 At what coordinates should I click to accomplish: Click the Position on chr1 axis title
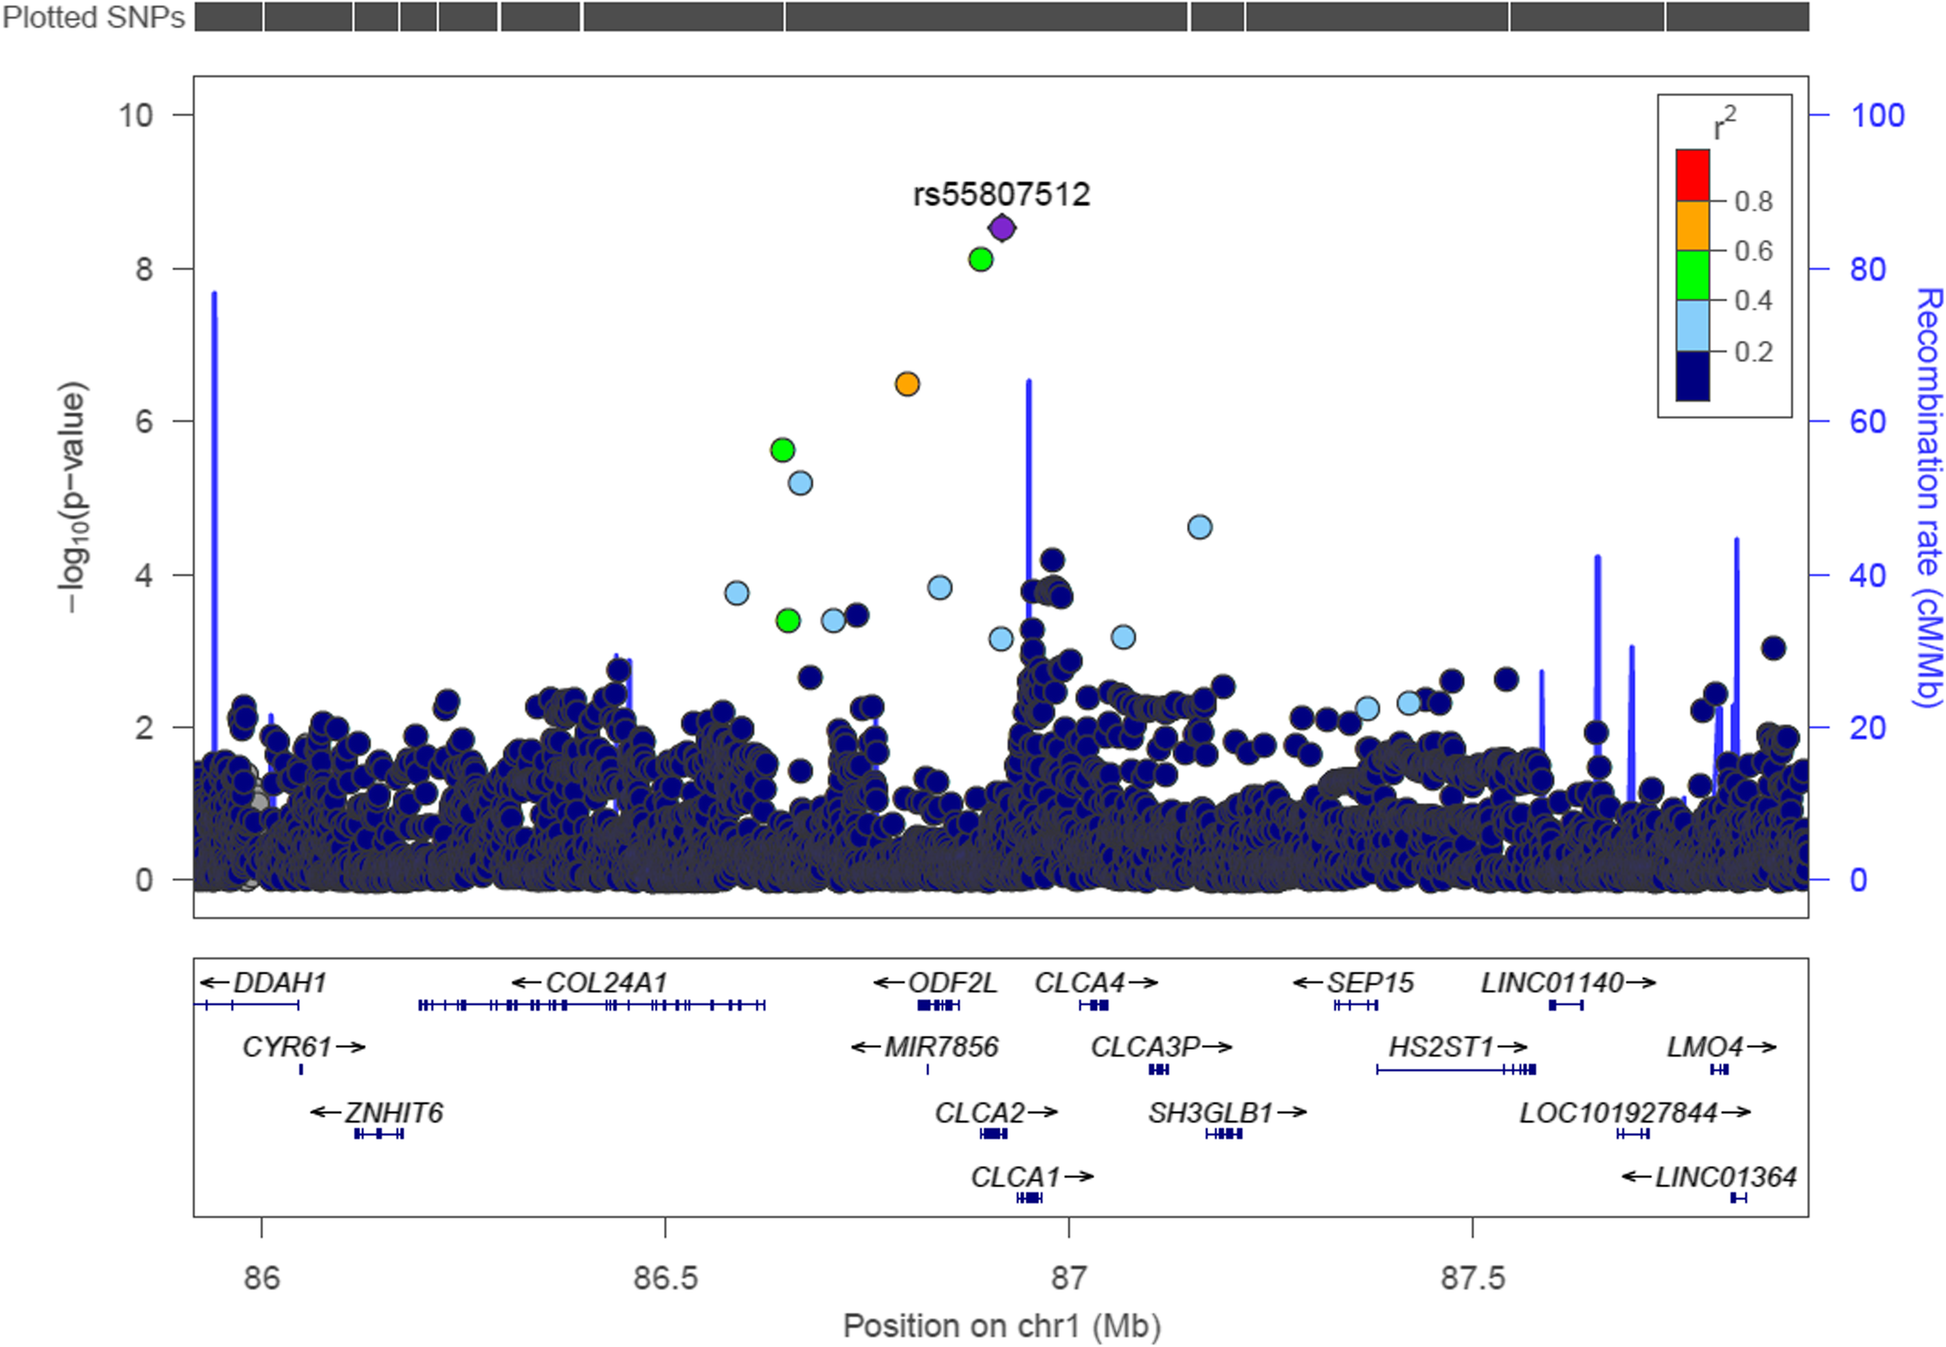pos(1001,1326)
